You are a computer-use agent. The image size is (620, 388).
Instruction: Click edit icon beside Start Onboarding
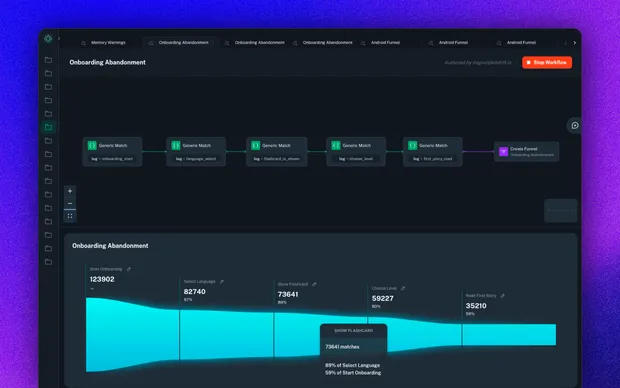coord(129,269)
